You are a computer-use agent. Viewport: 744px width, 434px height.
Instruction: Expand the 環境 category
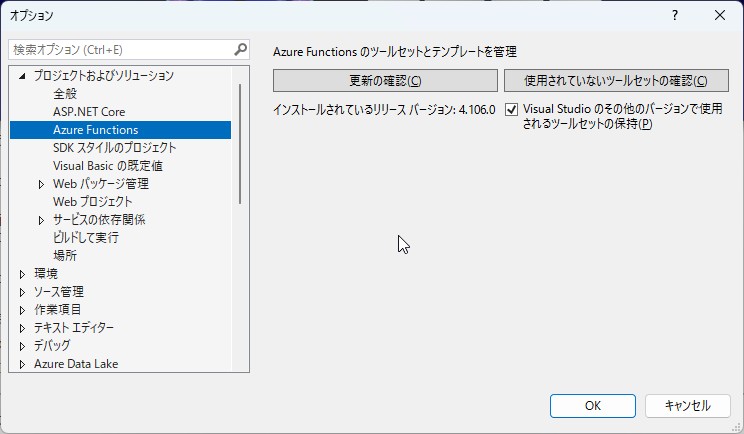22,274
